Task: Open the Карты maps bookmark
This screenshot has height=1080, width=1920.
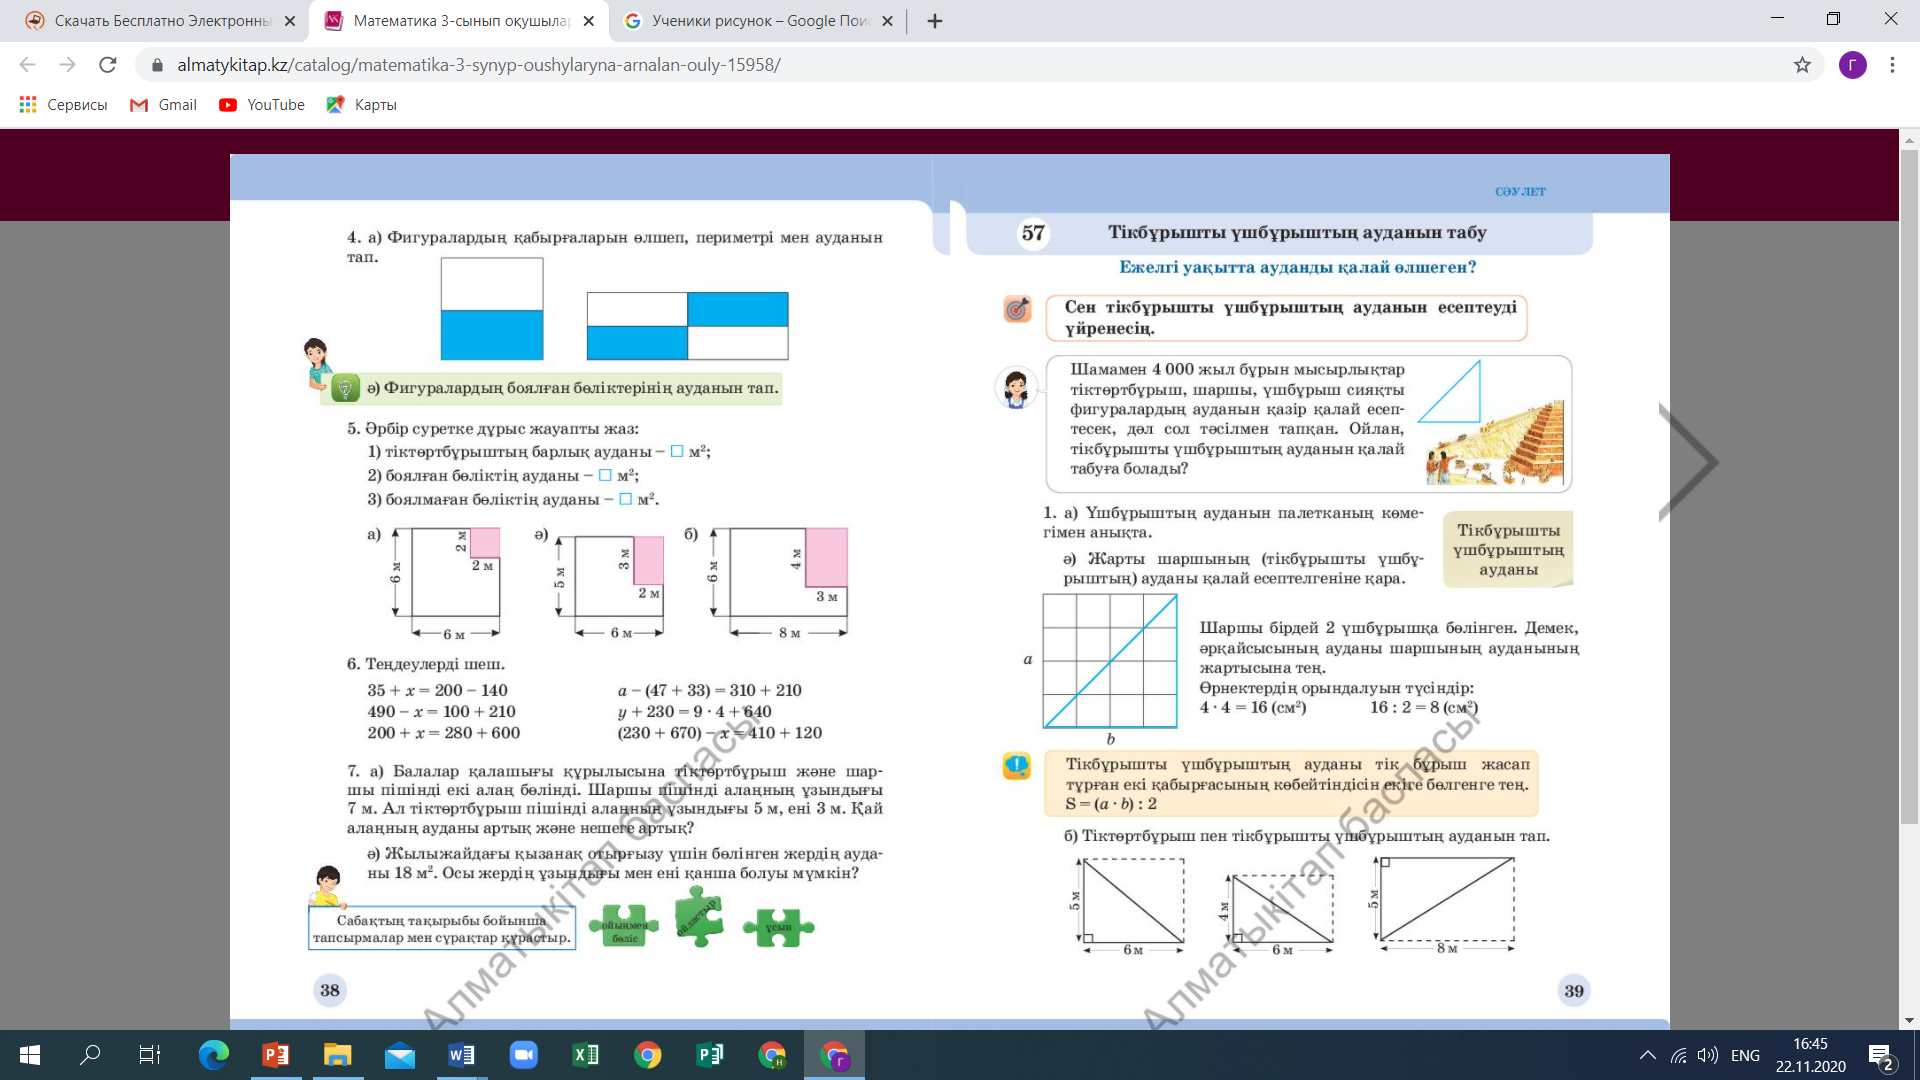Action: (x=362, y=105)
